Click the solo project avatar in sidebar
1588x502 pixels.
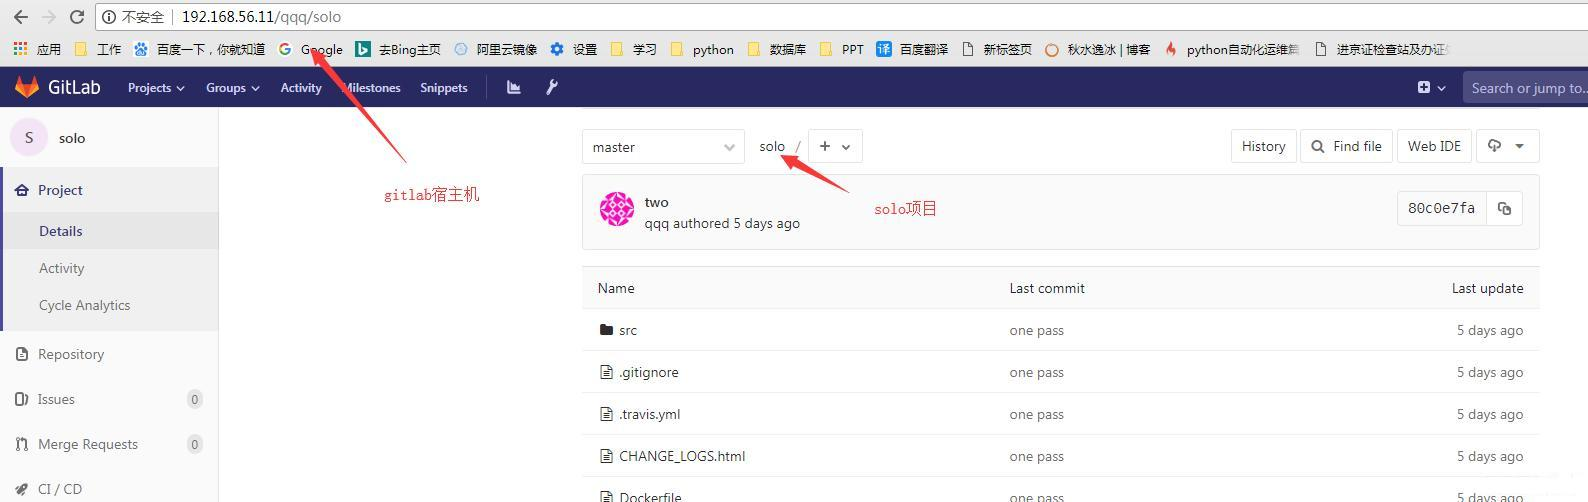coord(29,138)
